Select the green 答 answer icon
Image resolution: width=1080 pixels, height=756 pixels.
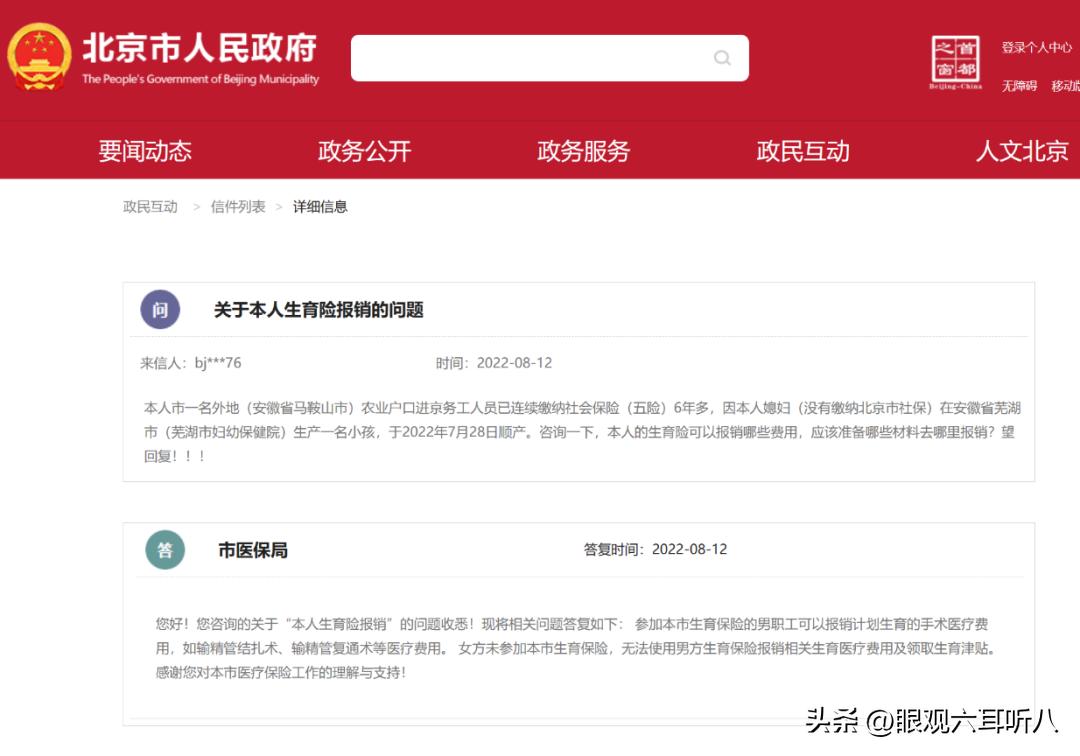click(x=162, y=549)
